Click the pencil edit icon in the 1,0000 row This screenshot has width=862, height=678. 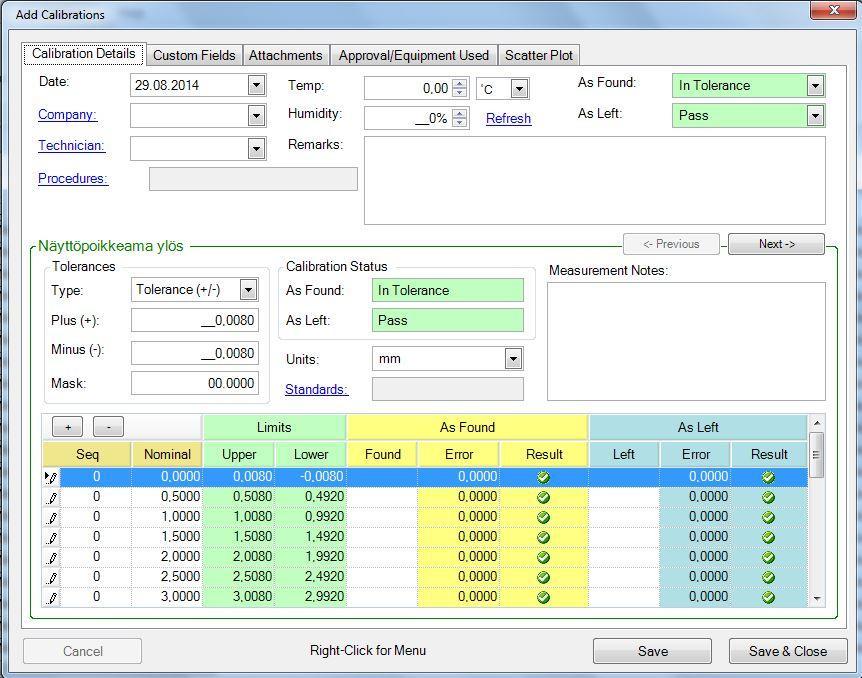click(52, 517)
